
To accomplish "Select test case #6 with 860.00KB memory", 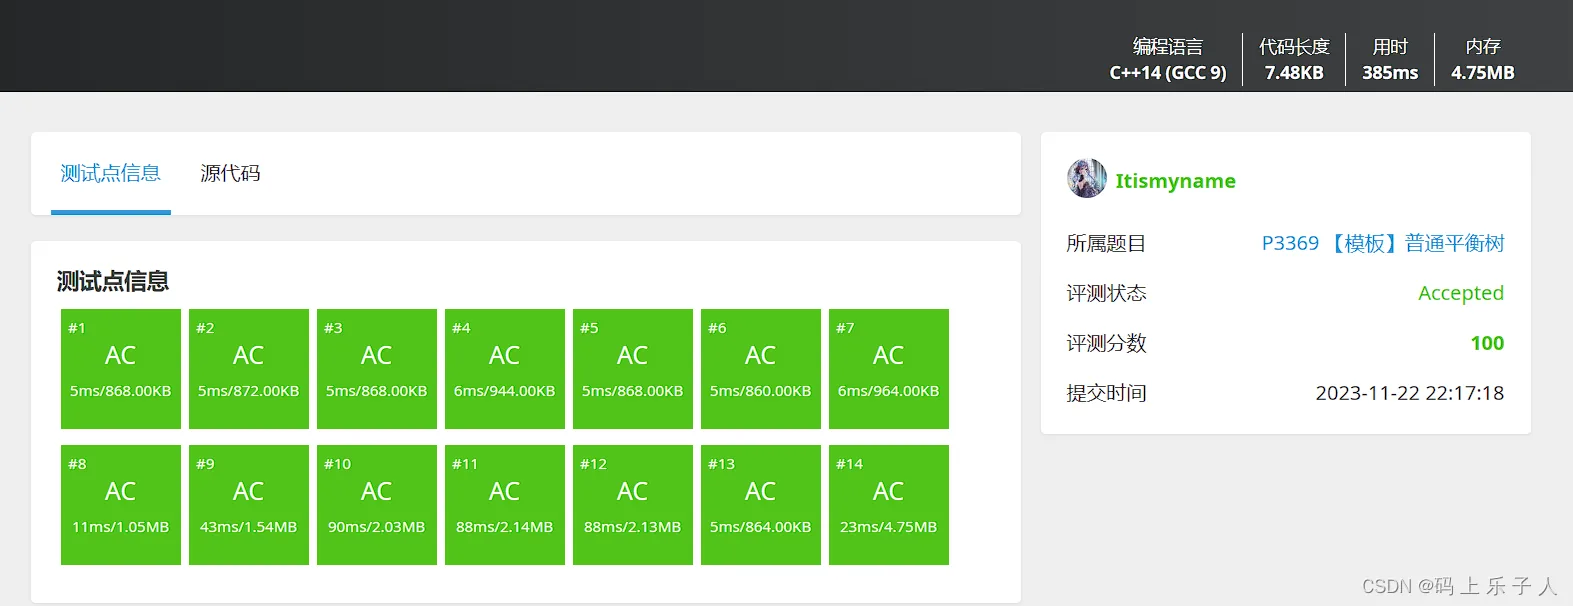I will coord(761,368).
